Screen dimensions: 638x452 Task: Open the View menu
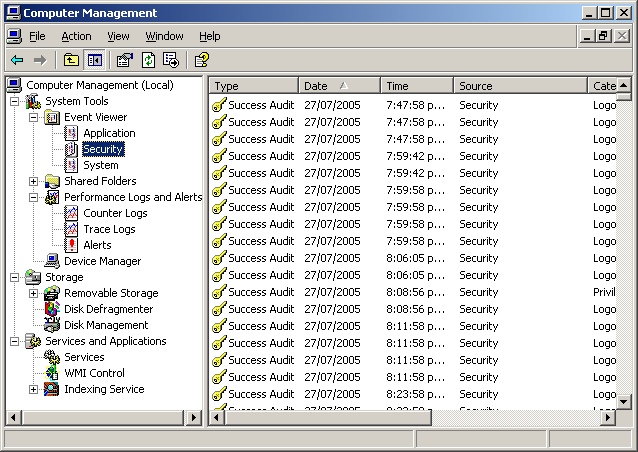pyautogui.click(x=118, y=36)
